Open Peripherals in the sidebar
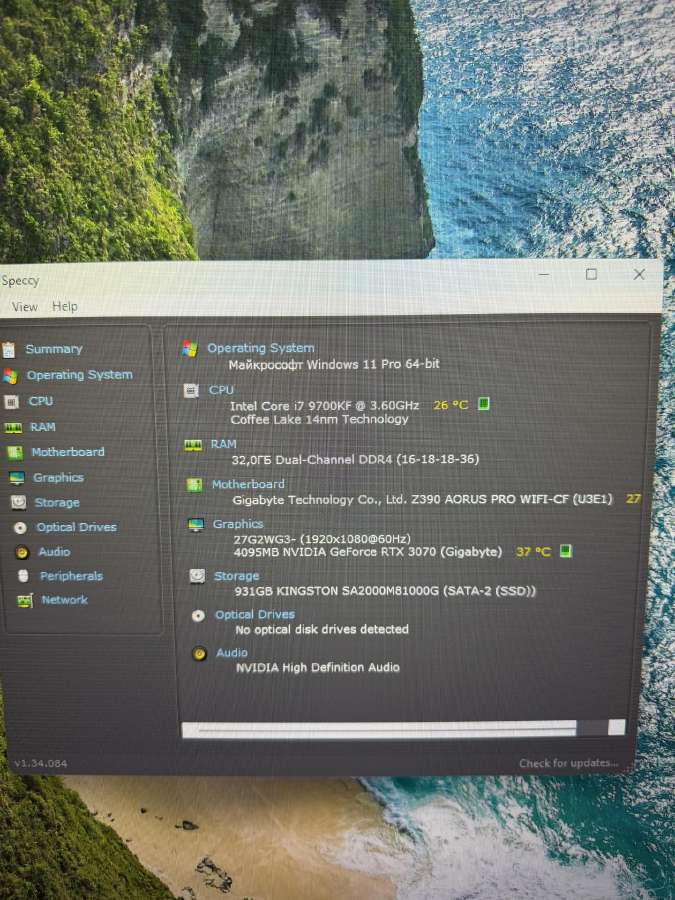 [71, 576]
